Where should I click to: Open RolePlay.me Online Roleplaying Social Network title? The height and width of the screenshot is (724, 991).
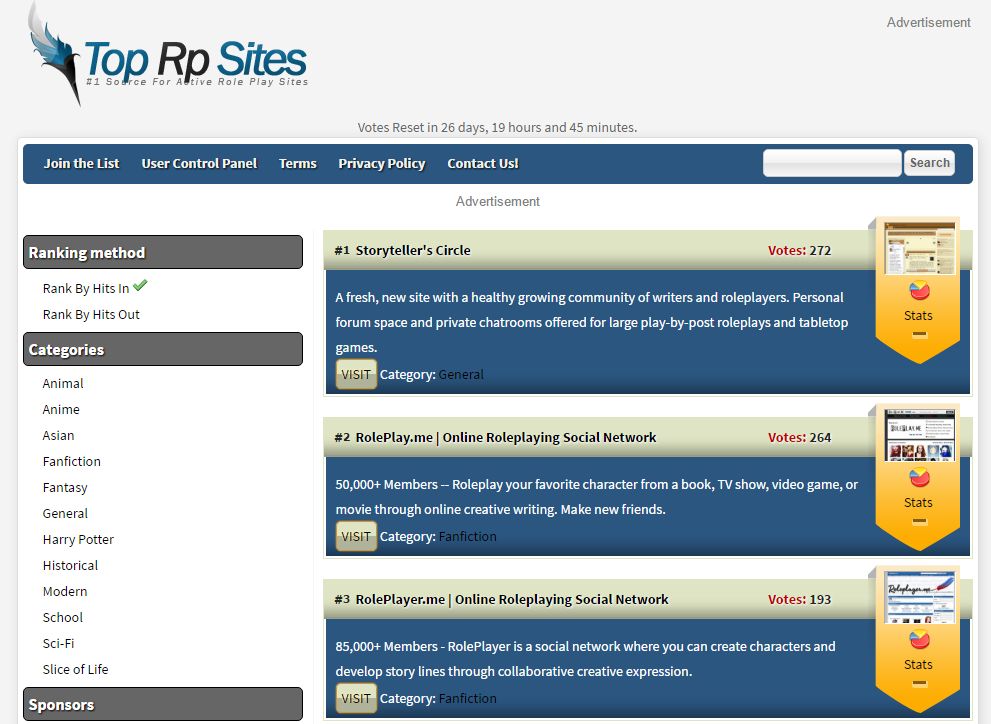click(x=506, y=437)
